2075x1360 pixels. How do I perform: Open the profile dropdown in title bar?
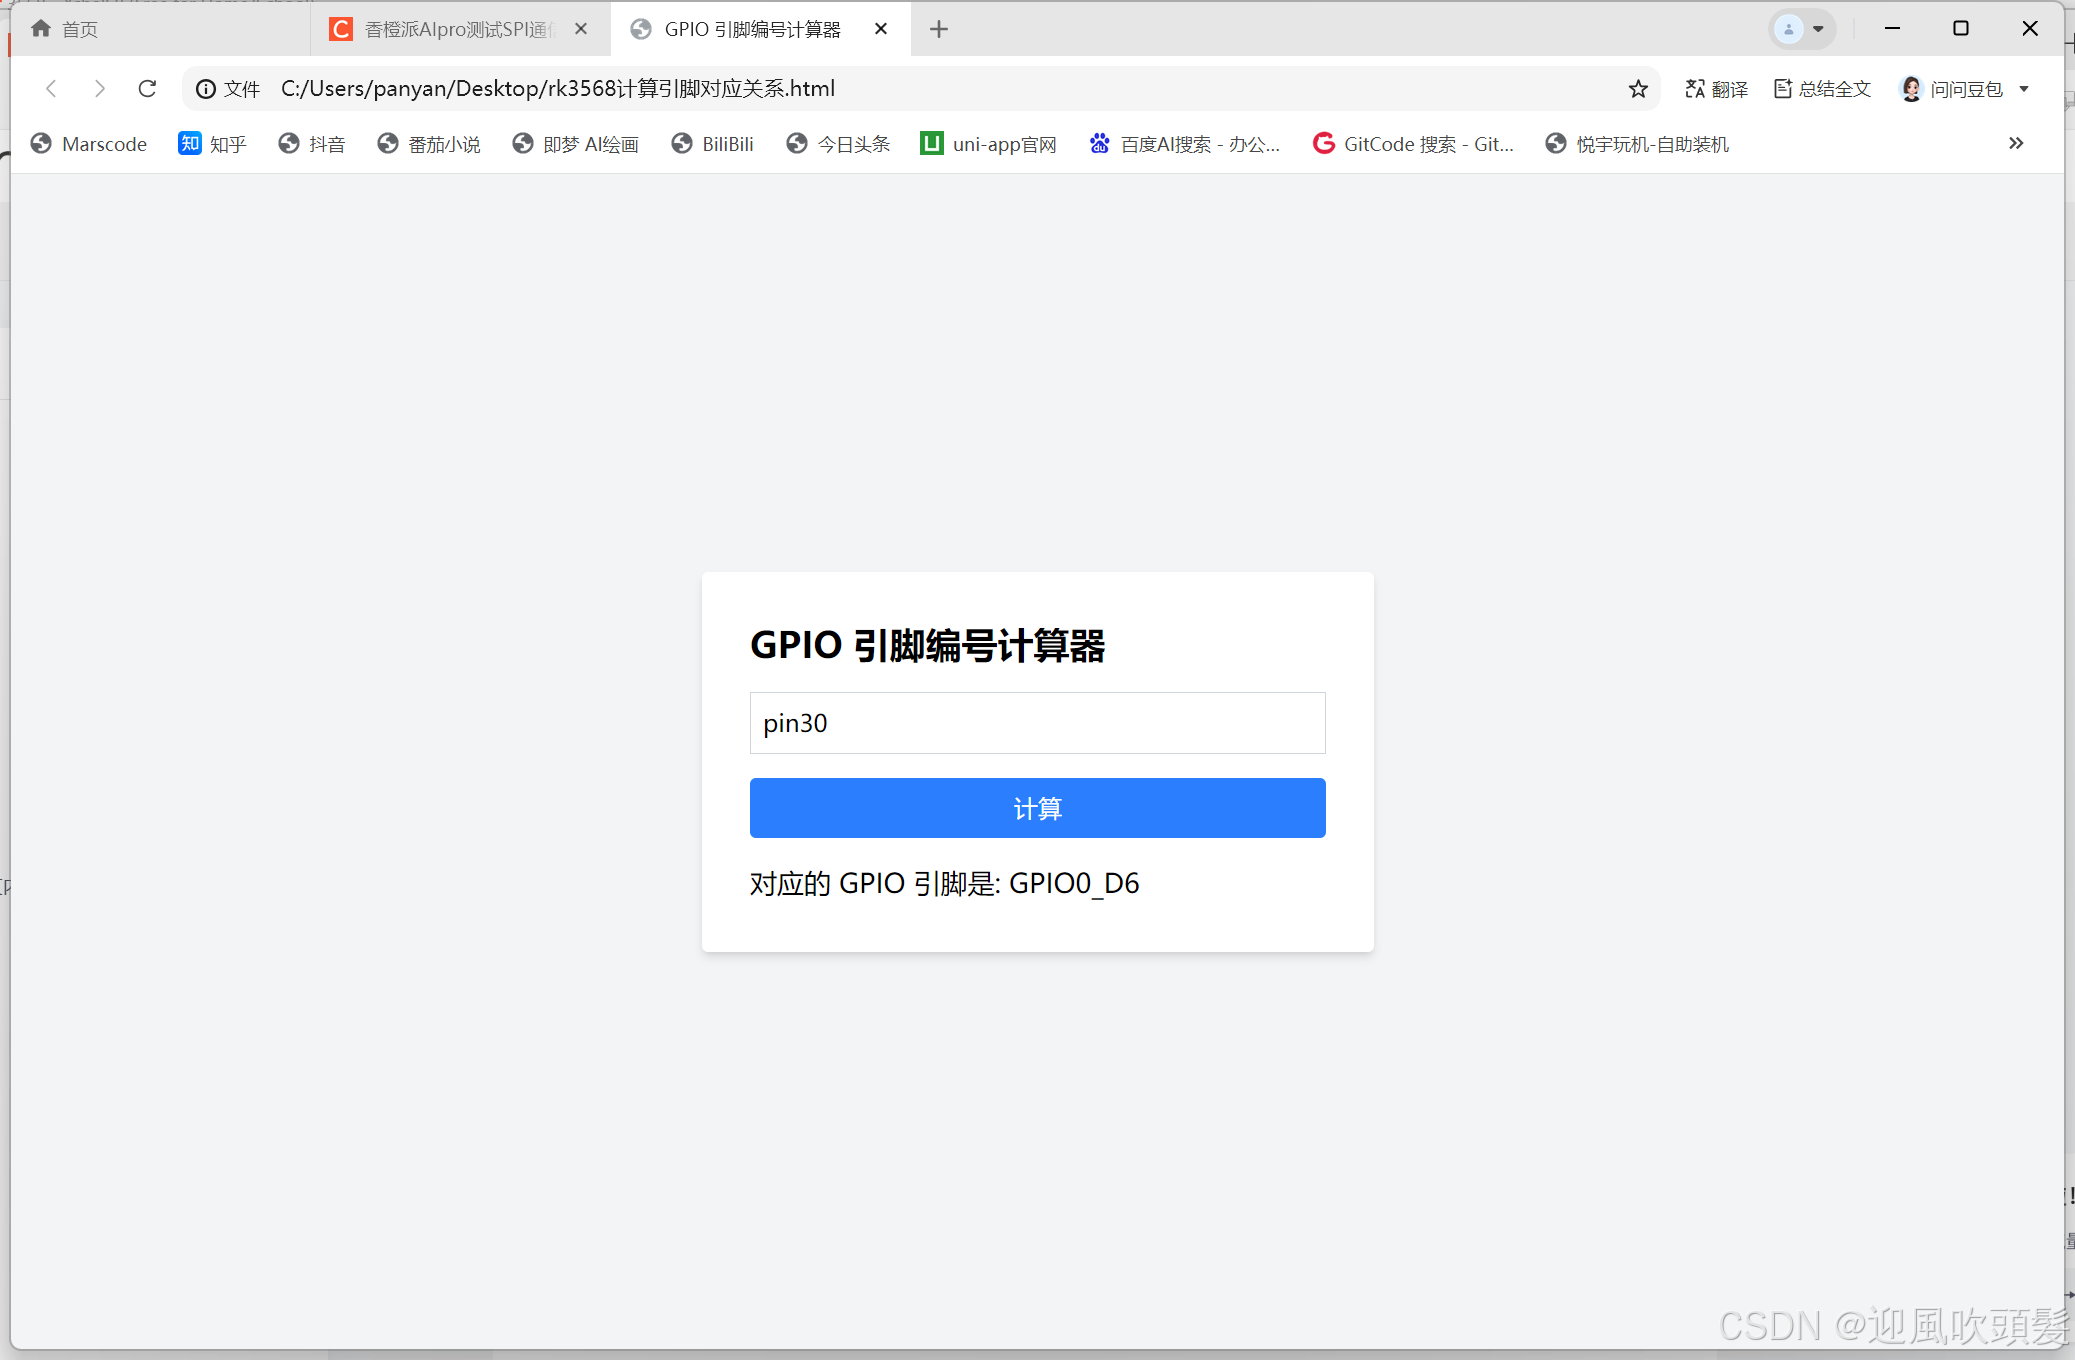click(x=1802, y=29)
